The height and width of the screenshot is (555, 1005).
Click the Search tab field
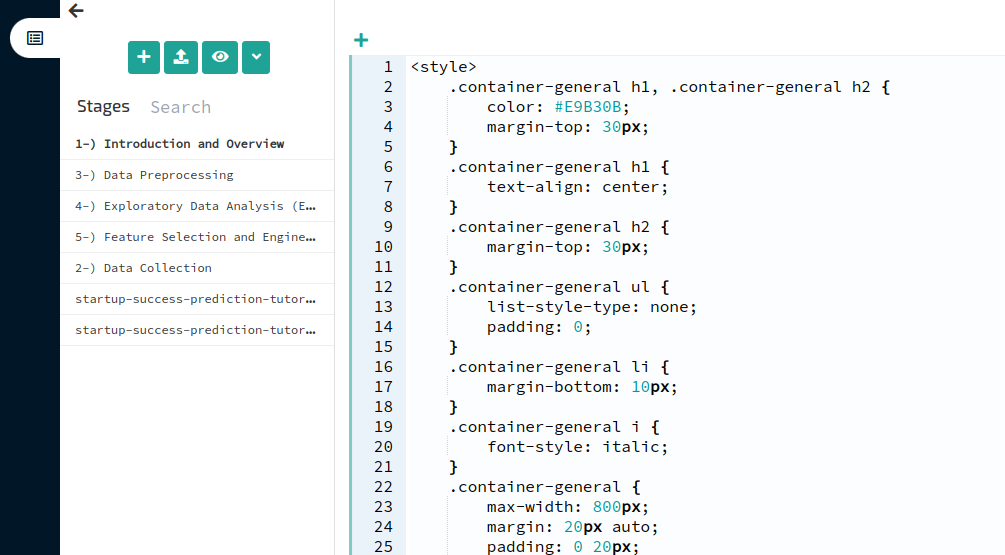pyautogui.click(x=181, y=107)
